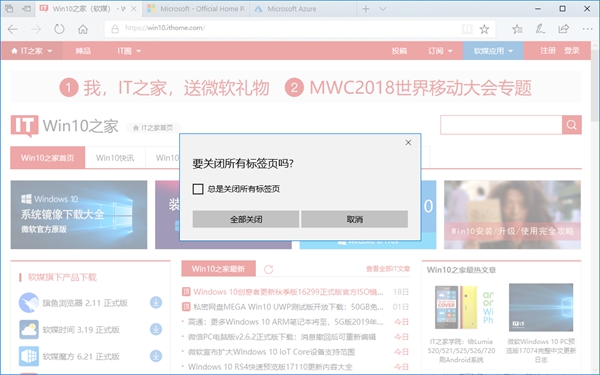Click the site search input field

coord(501,125)
